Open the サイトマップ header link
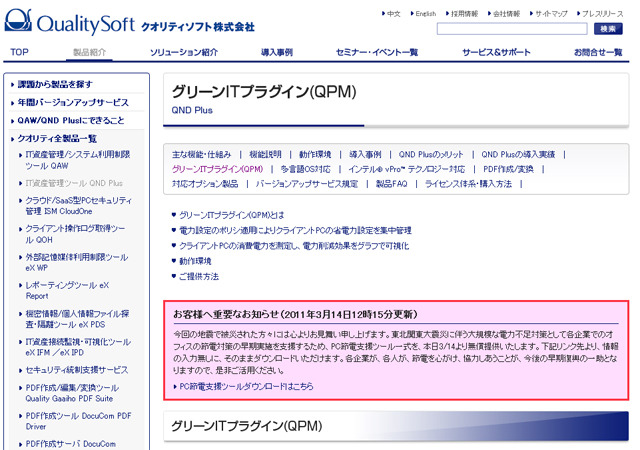 click(551, 13)
